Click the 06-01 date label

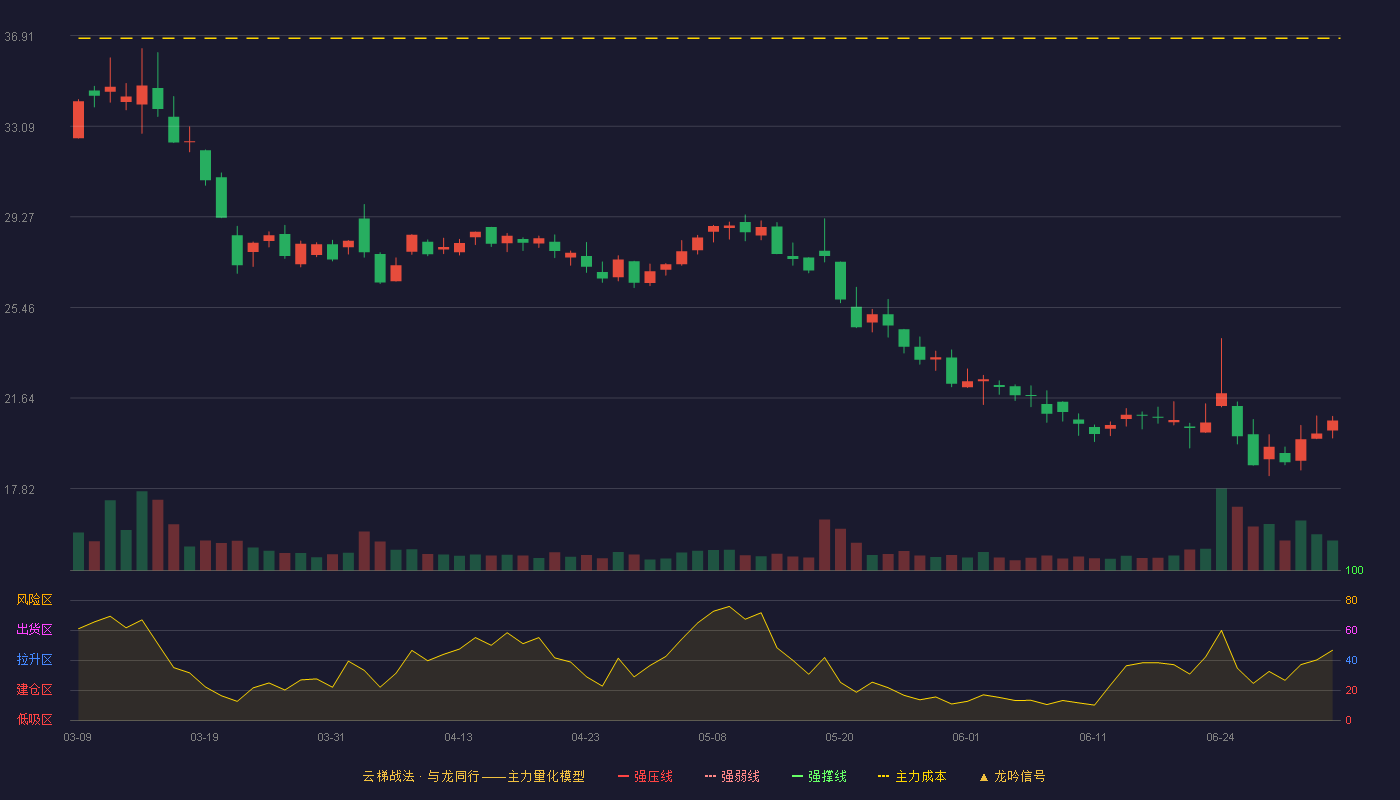point(966,737)
